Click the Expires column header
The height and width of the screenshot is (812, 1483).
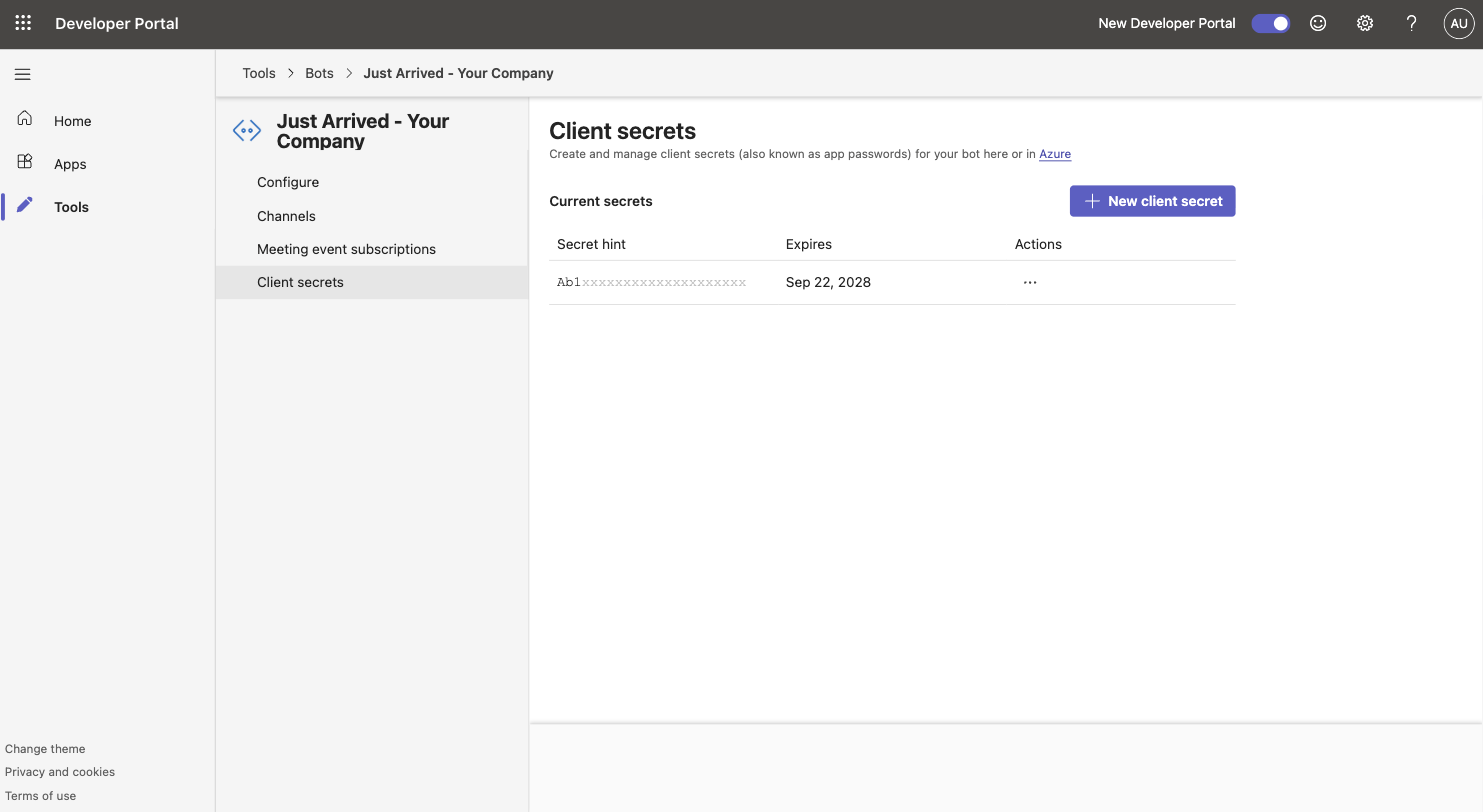pyautogui.click(x=809, y=244)
